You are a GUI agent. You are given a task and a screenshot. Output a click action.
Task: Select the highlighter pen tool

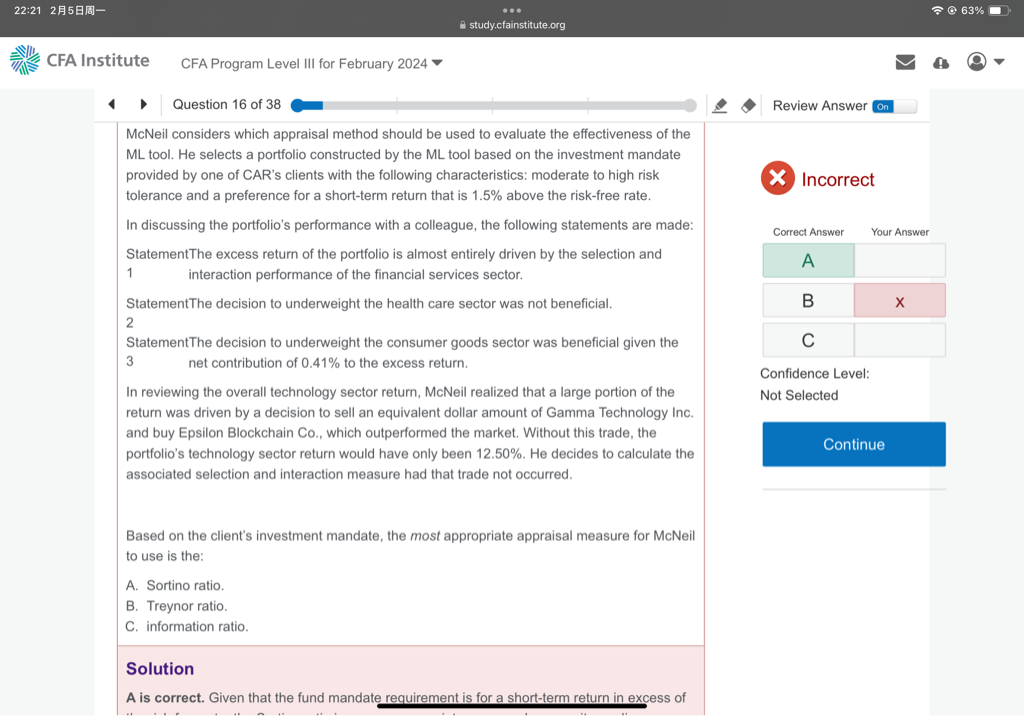coord(719,106)
